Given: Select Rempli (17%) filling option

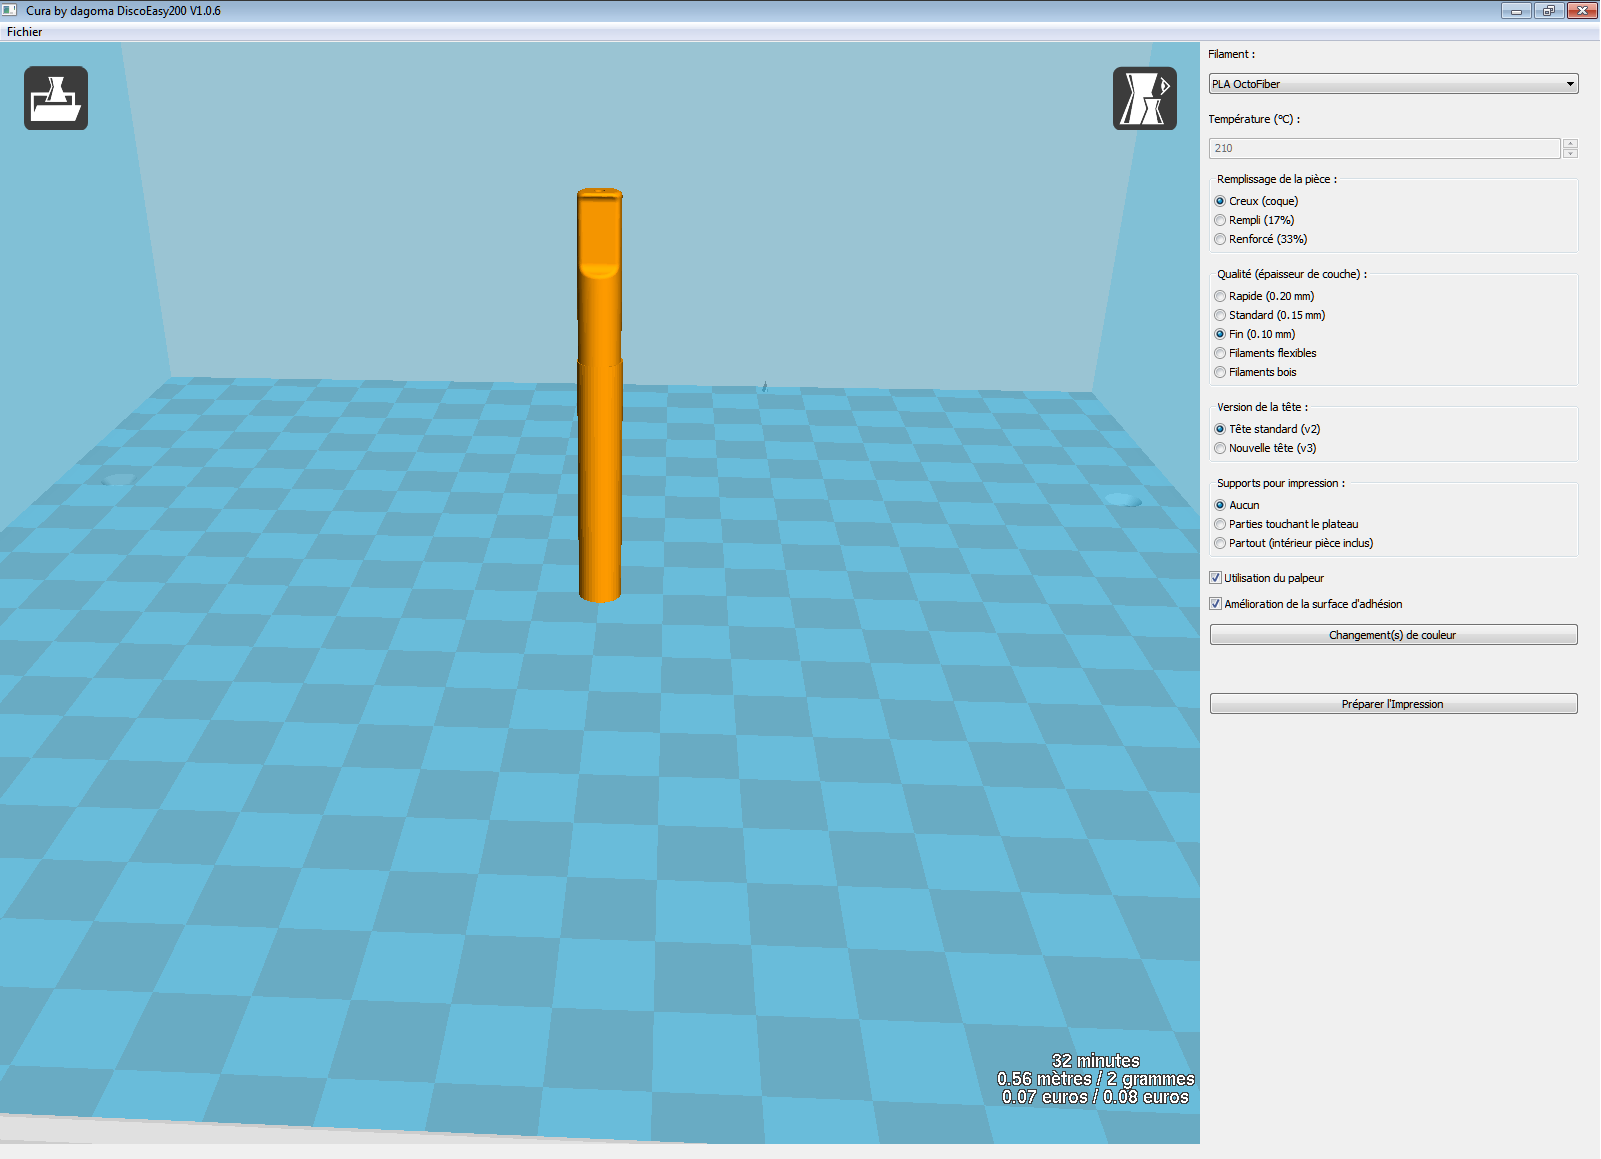Looking at the screenshot, I should [x=1254, y=220].
